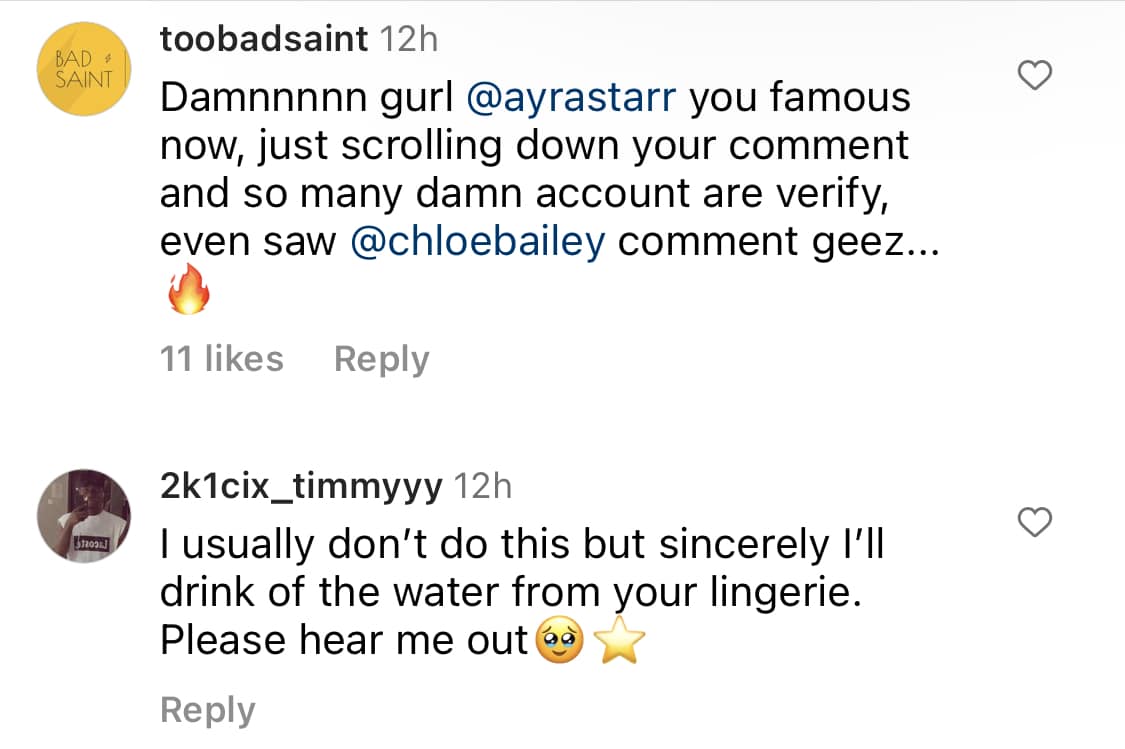This screenshot has height=749, width=1125.
Task: Click the "Please hear me out" text
Action: click(343, 641)
